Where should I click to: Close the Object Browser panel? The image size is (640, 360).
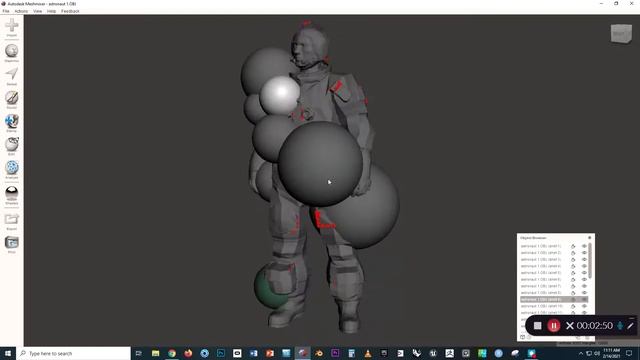[x=589, y=238]
